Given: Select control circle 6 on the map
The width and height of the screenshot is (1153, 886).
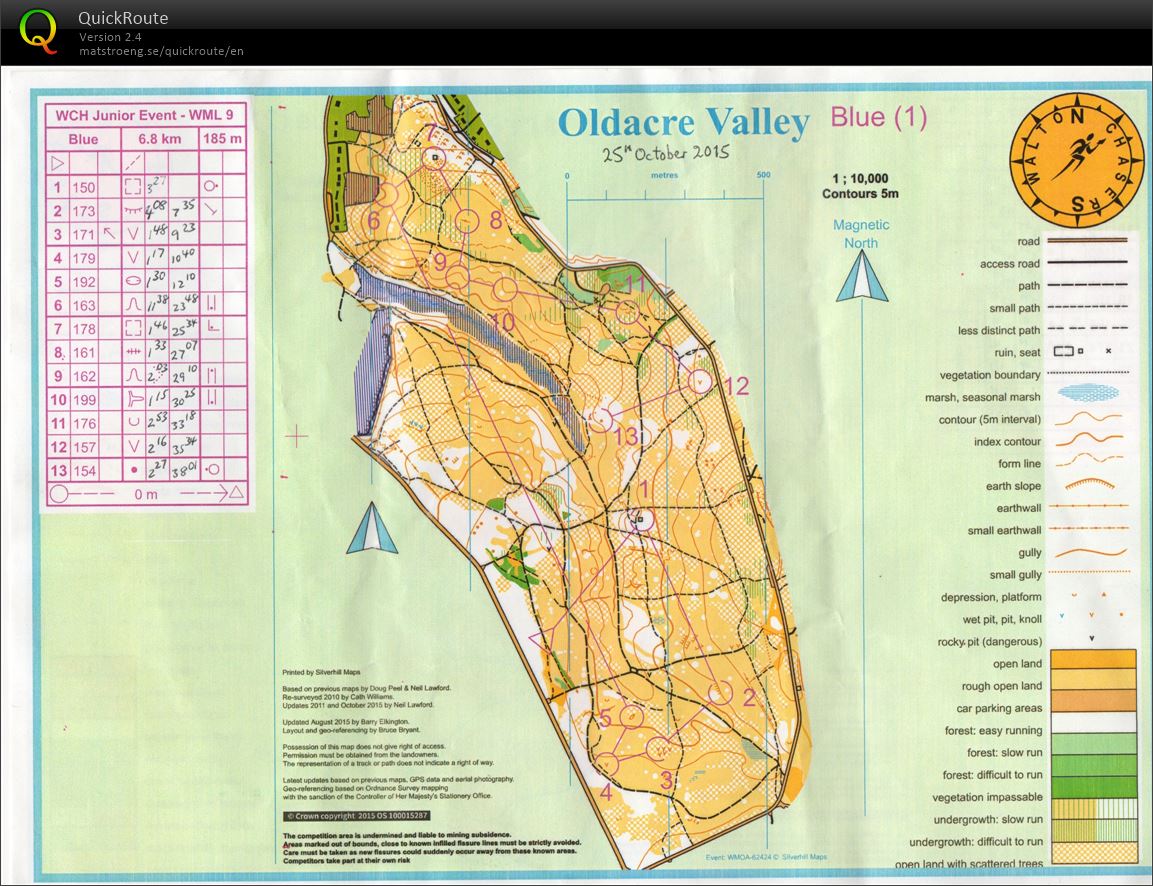Looking at the screenshot, I should 386,196.
